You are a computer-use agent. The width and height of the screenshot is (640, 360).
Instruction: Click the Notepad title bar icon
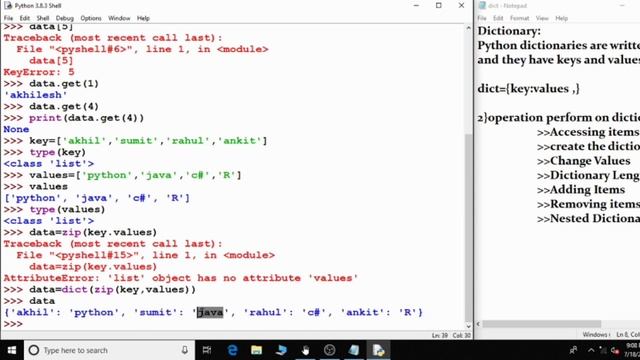click(x=482, y=6)
